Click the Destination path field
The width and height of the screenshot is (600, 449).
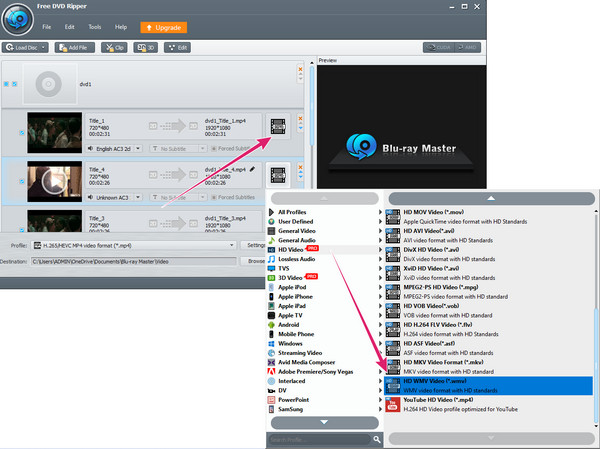click(x=134, y=261)
